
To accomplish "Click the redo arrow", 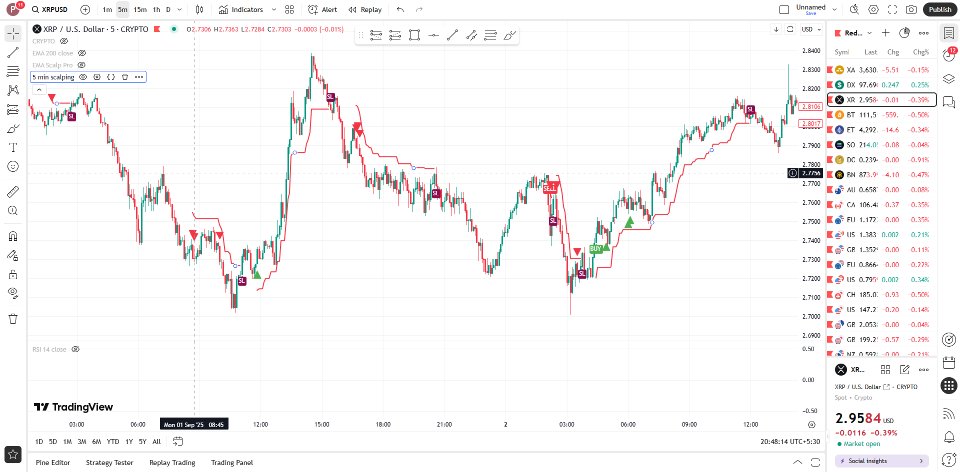I will click(419, 10).
